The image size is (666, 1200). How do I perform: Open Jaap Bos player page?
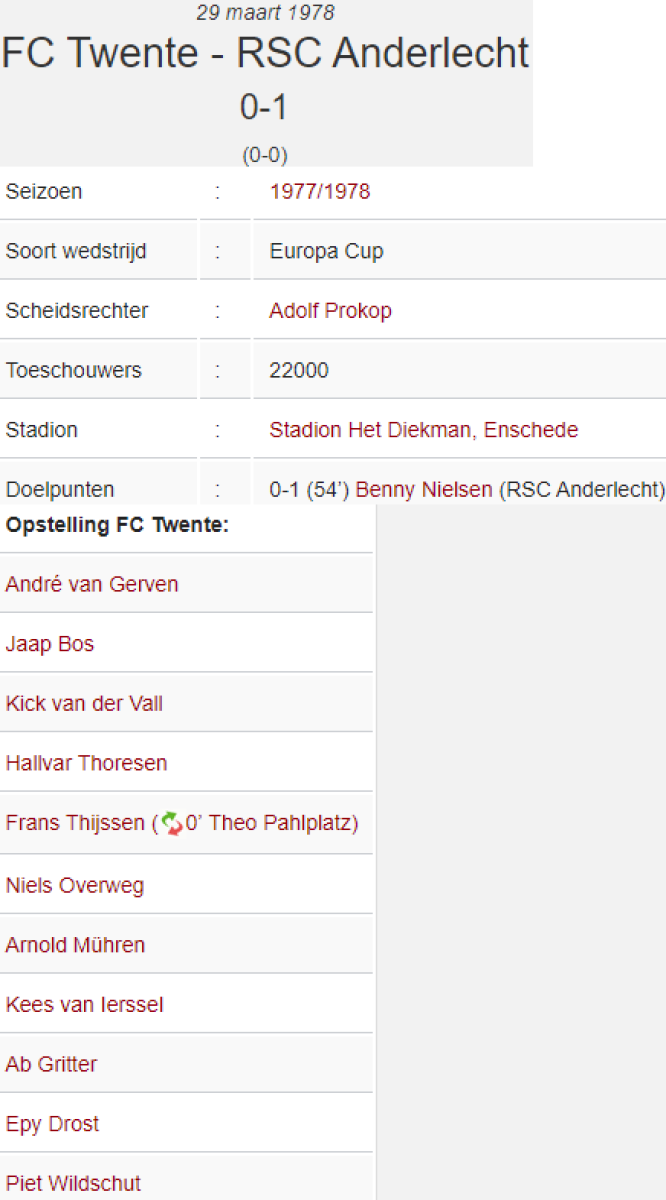(50, 644)
